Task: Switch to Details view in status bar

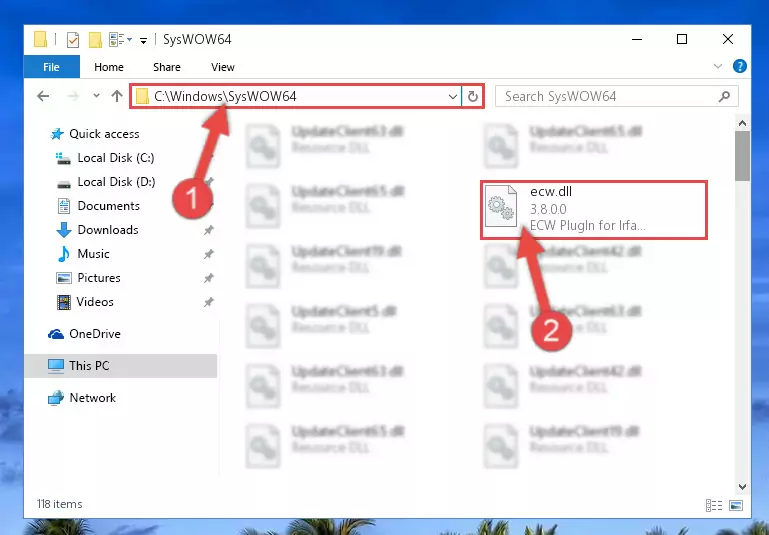Action: [x=714, y=505]
